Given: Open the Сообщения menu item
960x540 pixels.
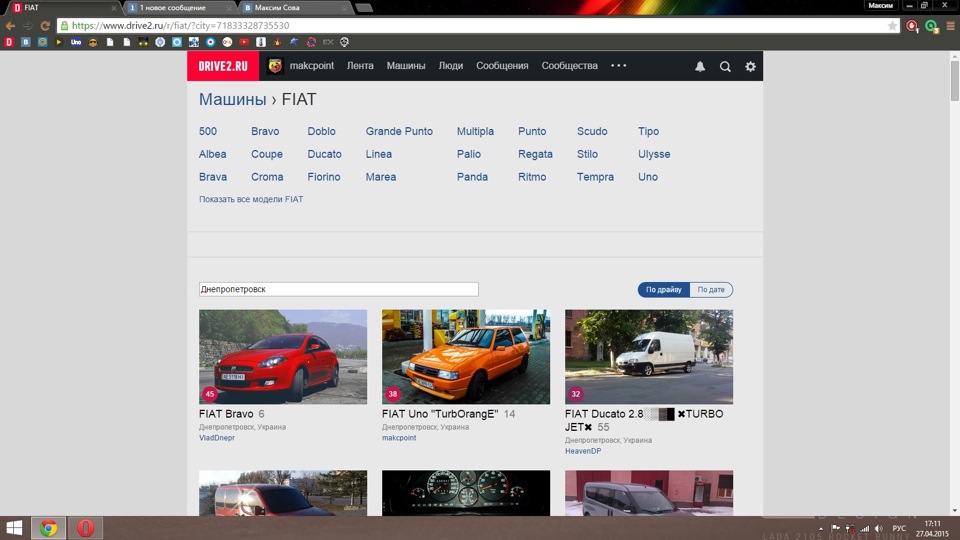Looking at the screenshot, I should [502, 66].
